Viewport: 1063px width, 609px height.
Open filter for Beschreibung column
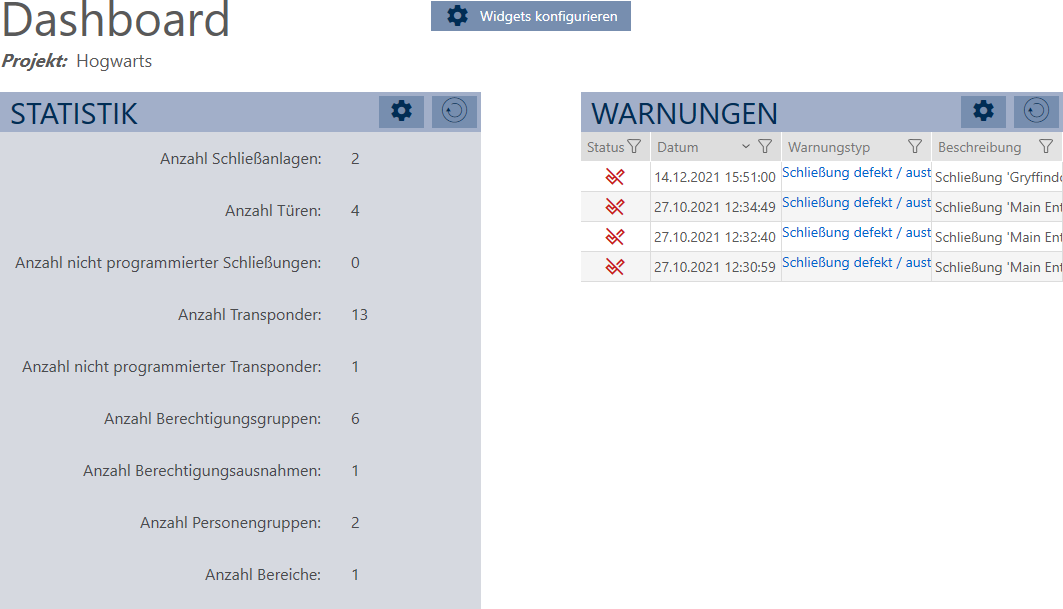tap(1046, 147)
